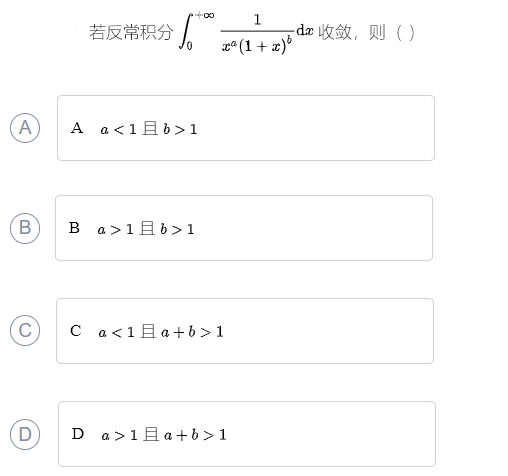508x476 pixels.
Task: Click the +∞ upper limit of the integral
Action: [x=205, y=15]
